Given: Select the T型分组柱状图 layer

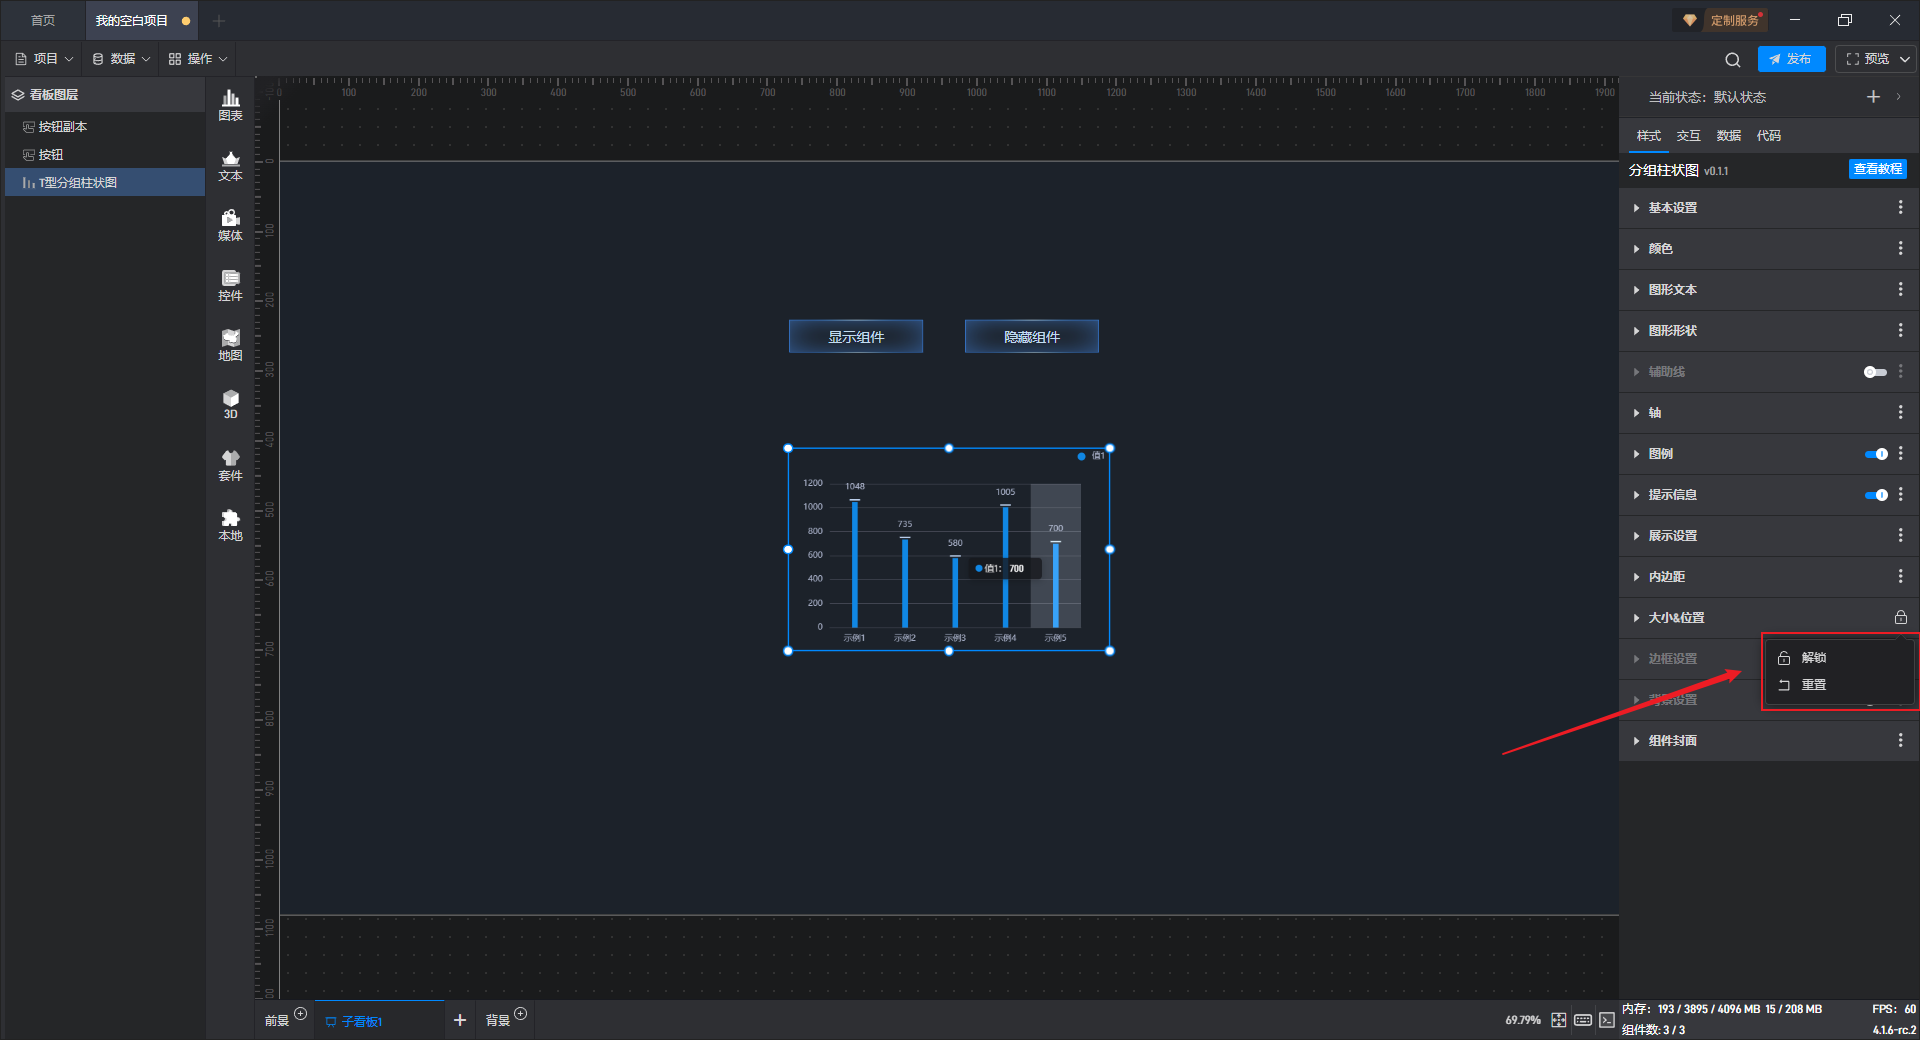Looking at the screenshot, I should pyautogui.click(x=78, y=183).
